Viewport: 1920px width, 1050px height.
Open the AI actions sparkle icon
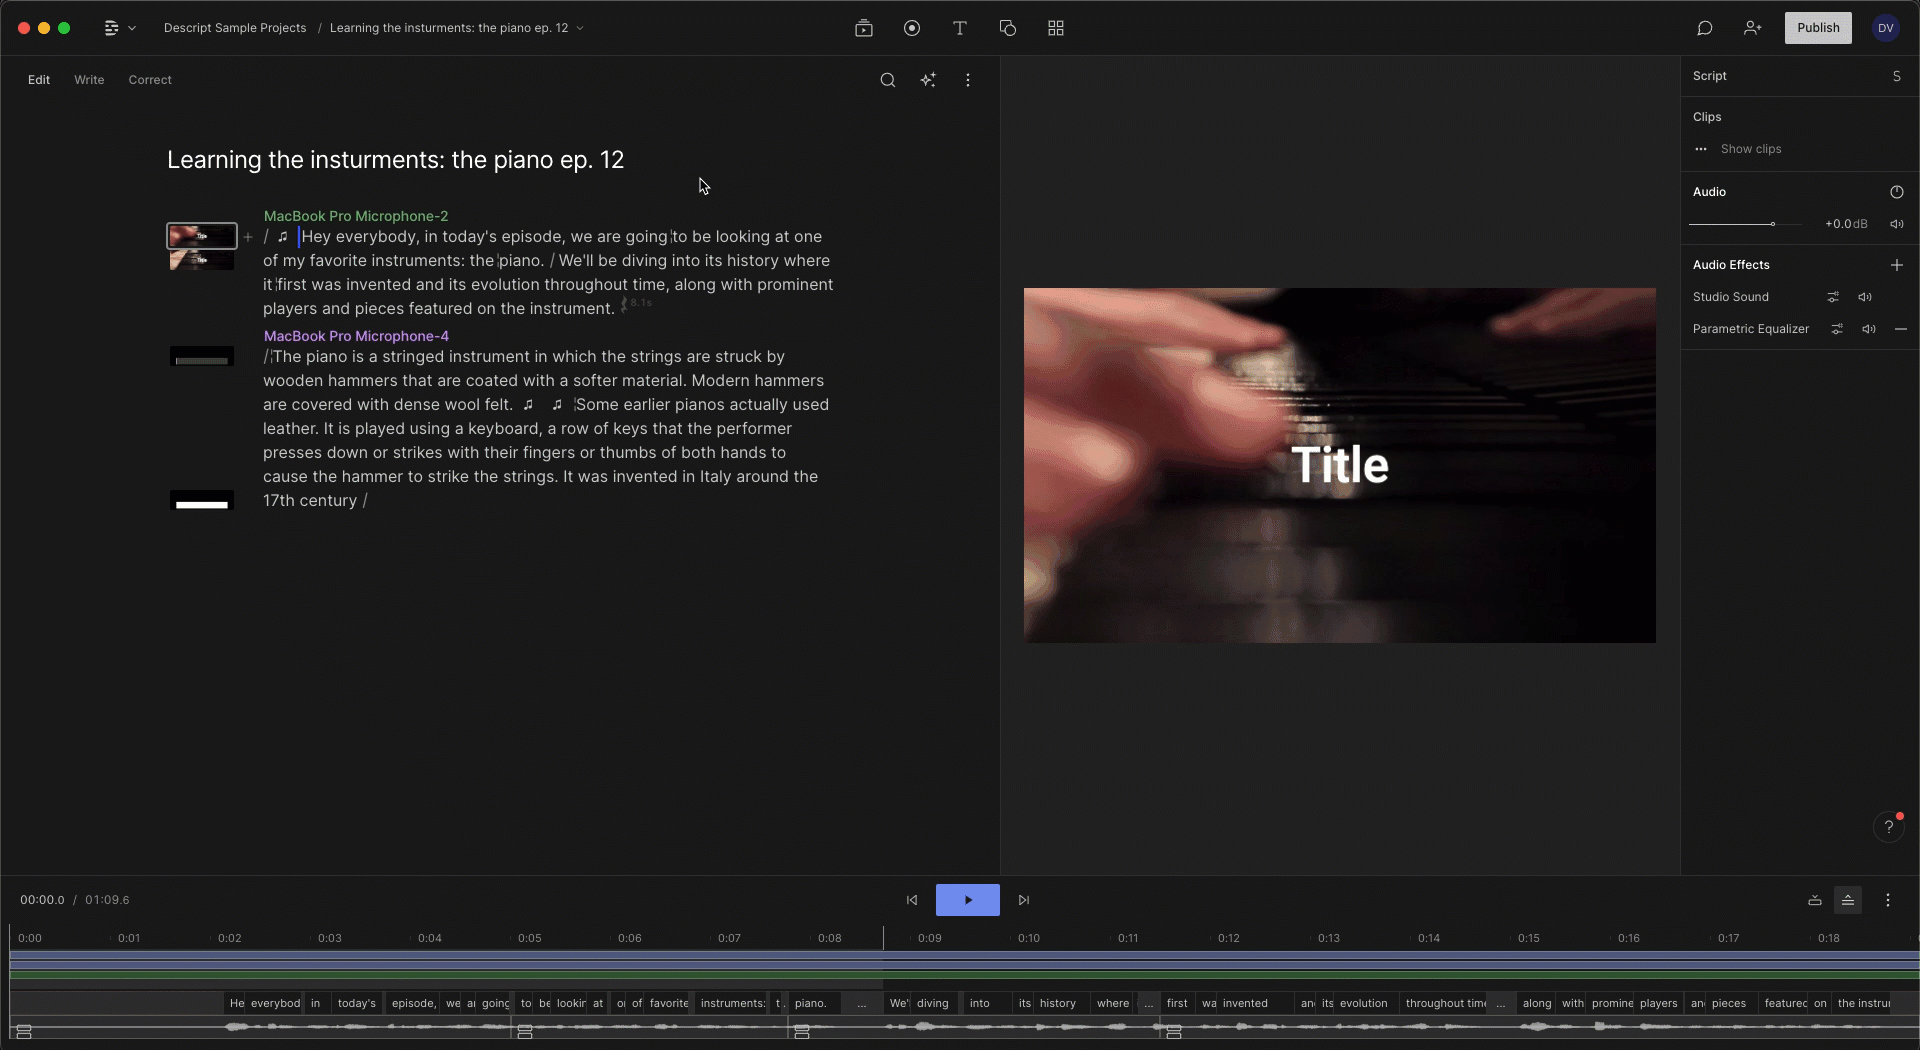(928, 80)
